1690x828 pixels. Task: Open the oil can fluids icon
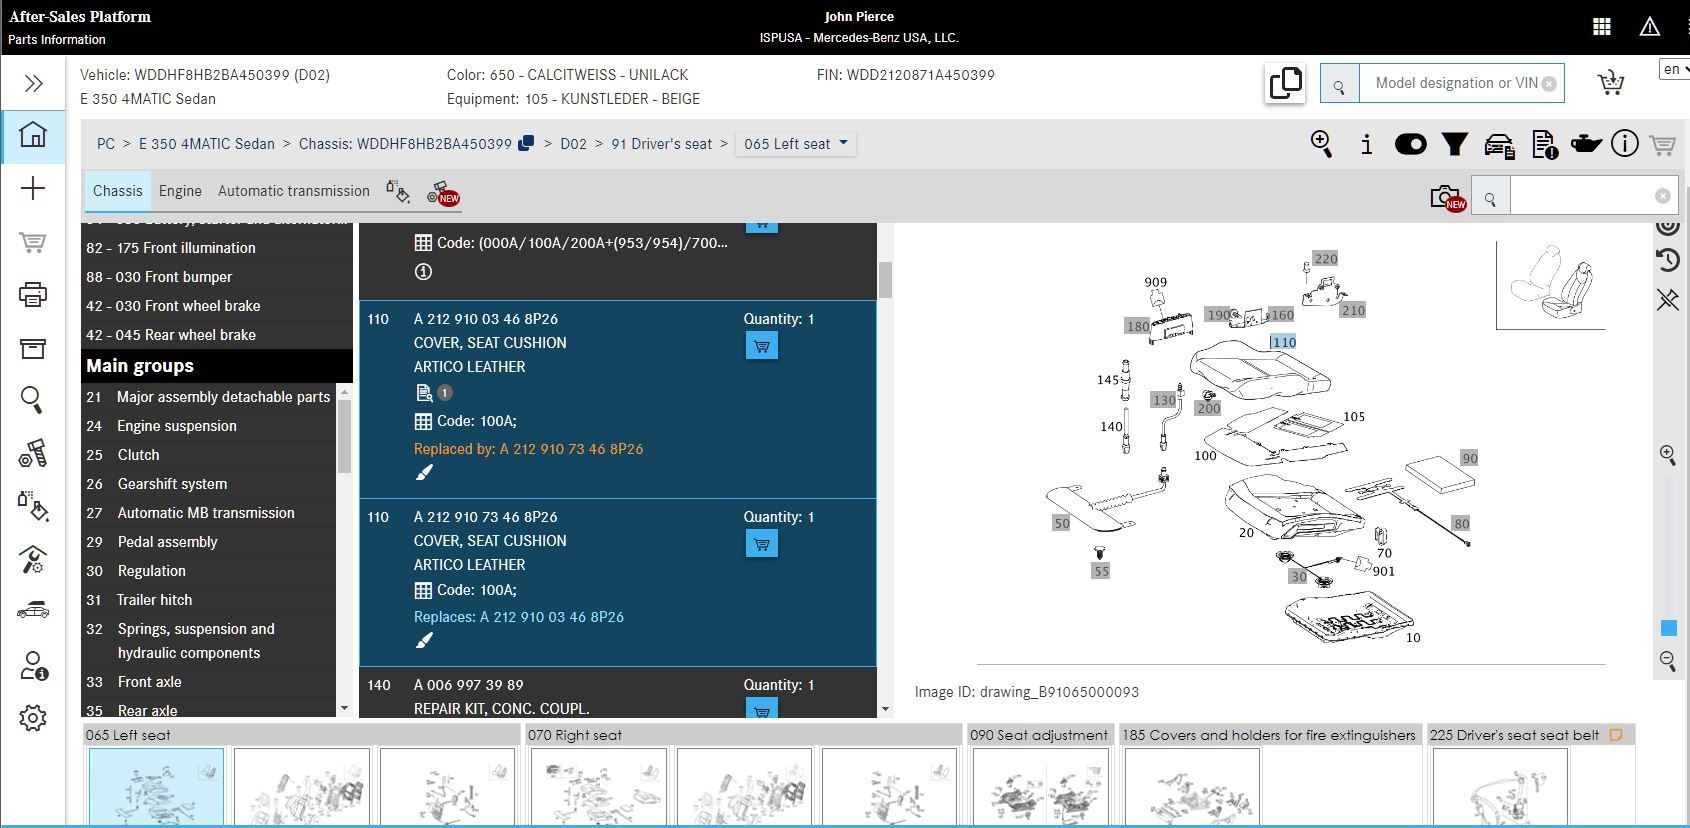tap(1585, 145)
